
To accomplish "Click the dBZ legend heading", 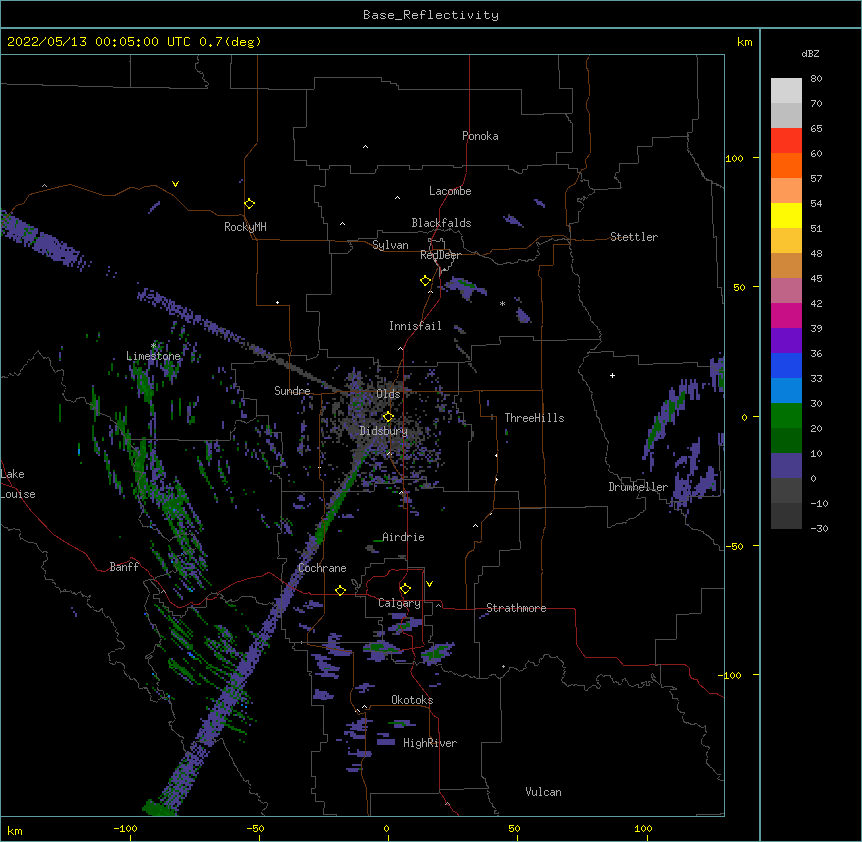I will 810,54.
